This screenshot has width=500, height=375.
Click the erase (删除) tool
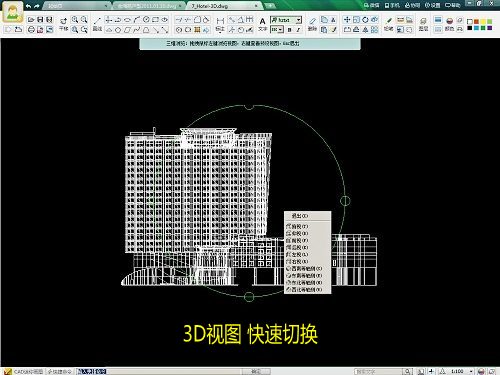point(312,25)
